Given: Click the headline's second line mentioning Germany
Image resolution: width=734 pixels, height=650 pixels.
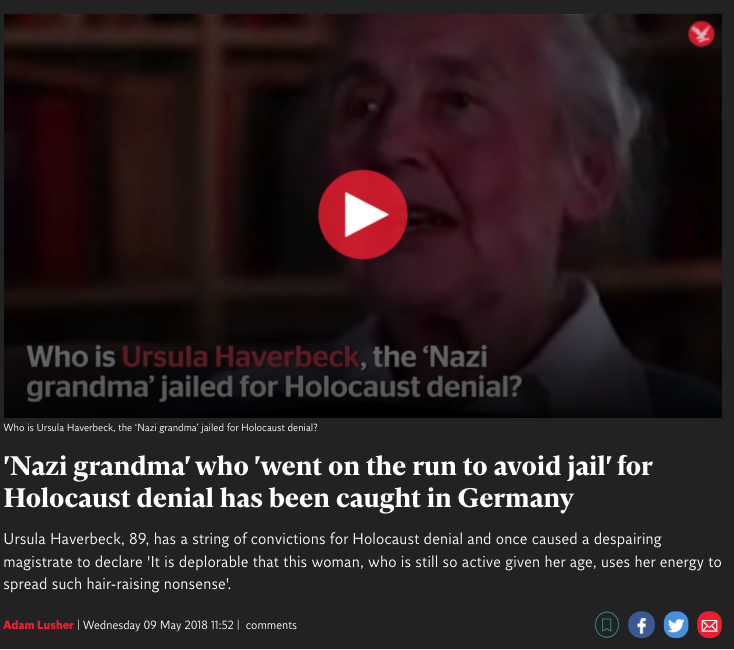Looking at the screenshot, I should pos(288,498).
